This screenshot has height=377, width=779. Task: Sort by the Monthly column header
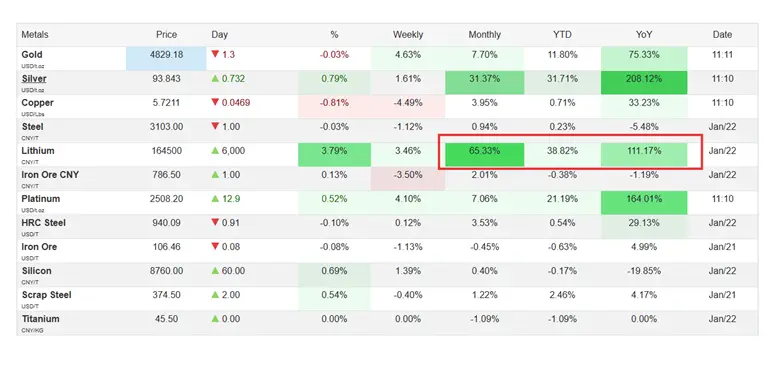click(x=484, y=35)
